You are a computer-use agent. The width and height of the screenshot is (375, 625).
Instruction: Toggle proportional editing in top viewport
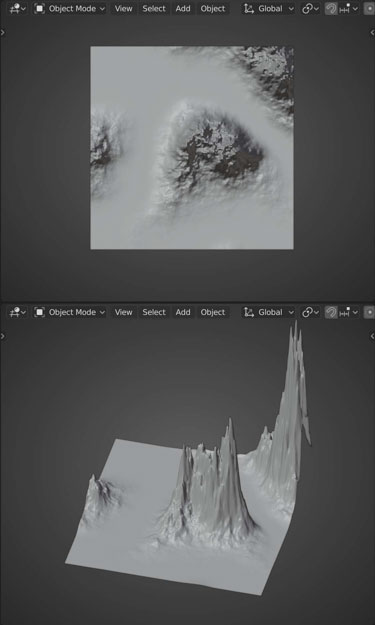(x=369, y=8)
